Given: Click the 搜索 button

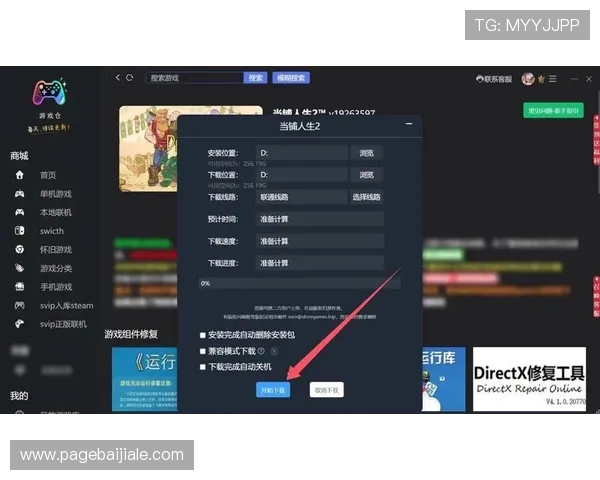Looking at the screenshot, I should [255, 78].
